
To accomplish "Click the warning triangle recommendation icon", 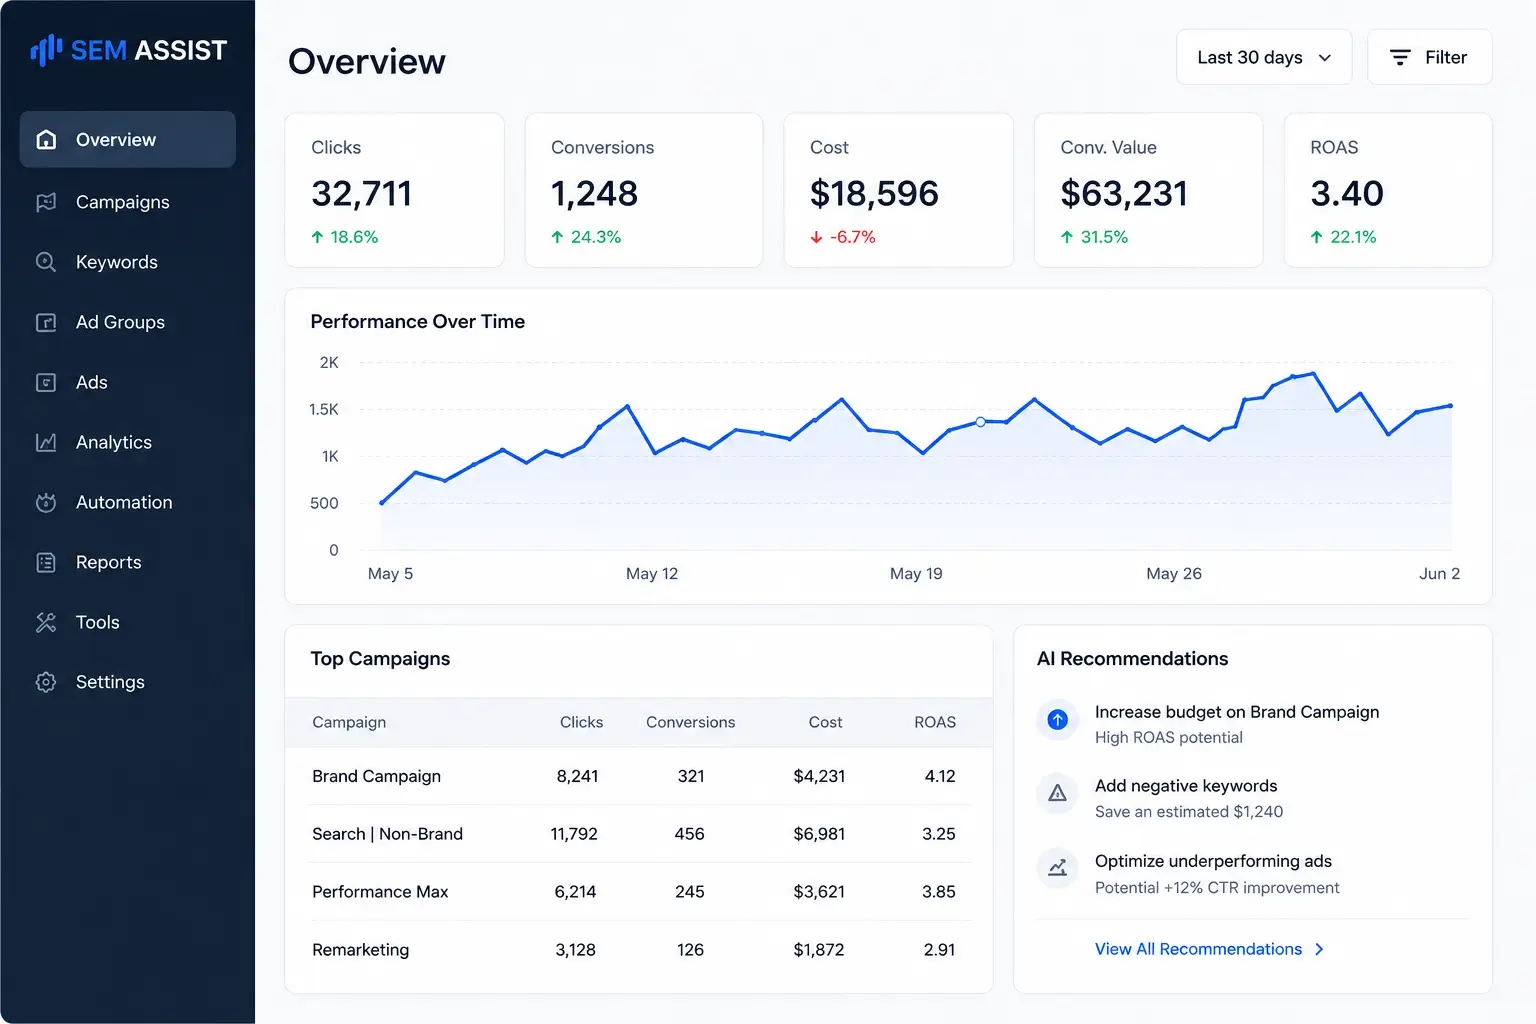I will pos(1057,793).
